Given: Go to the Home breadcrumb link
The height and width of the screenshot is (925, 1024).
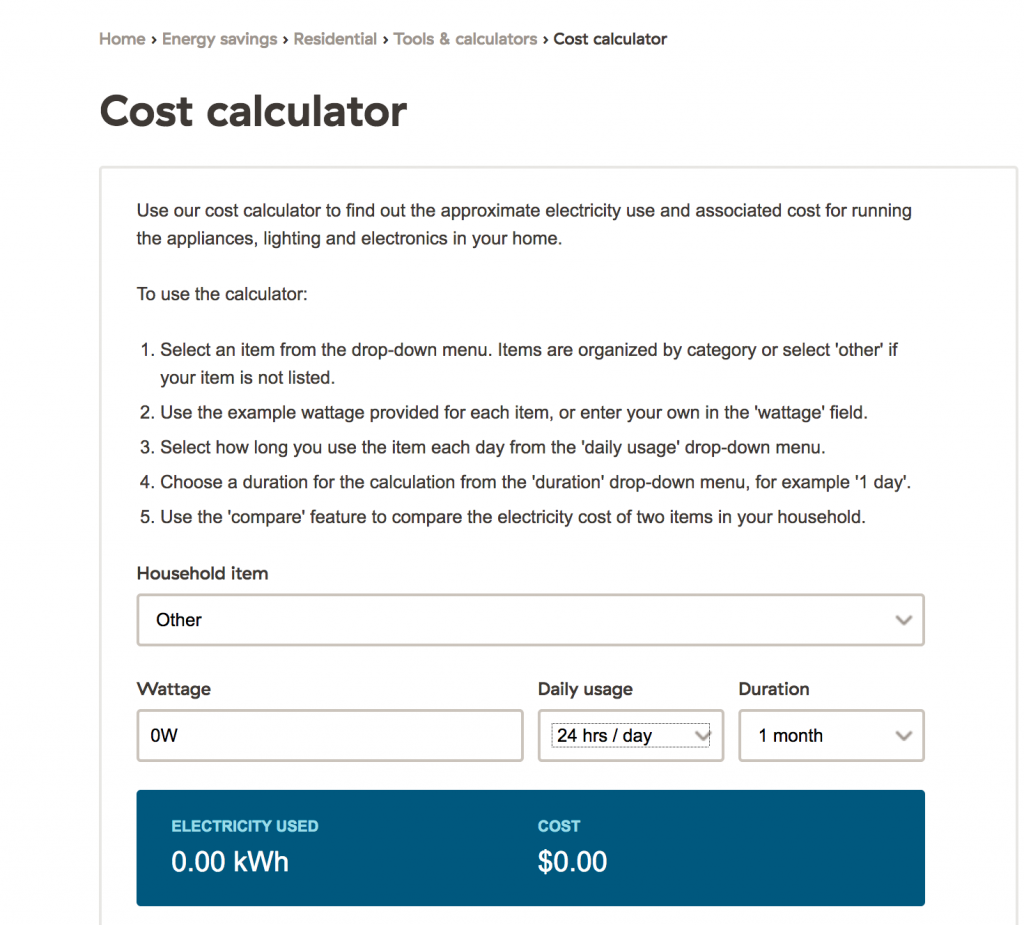Looking at the screenshot, I should click(122, 39).
